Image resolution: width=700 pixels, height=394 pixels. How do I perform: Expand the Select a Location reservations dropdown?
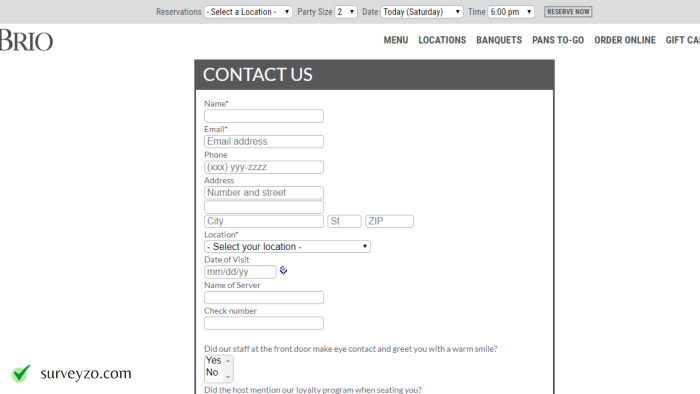248,12
